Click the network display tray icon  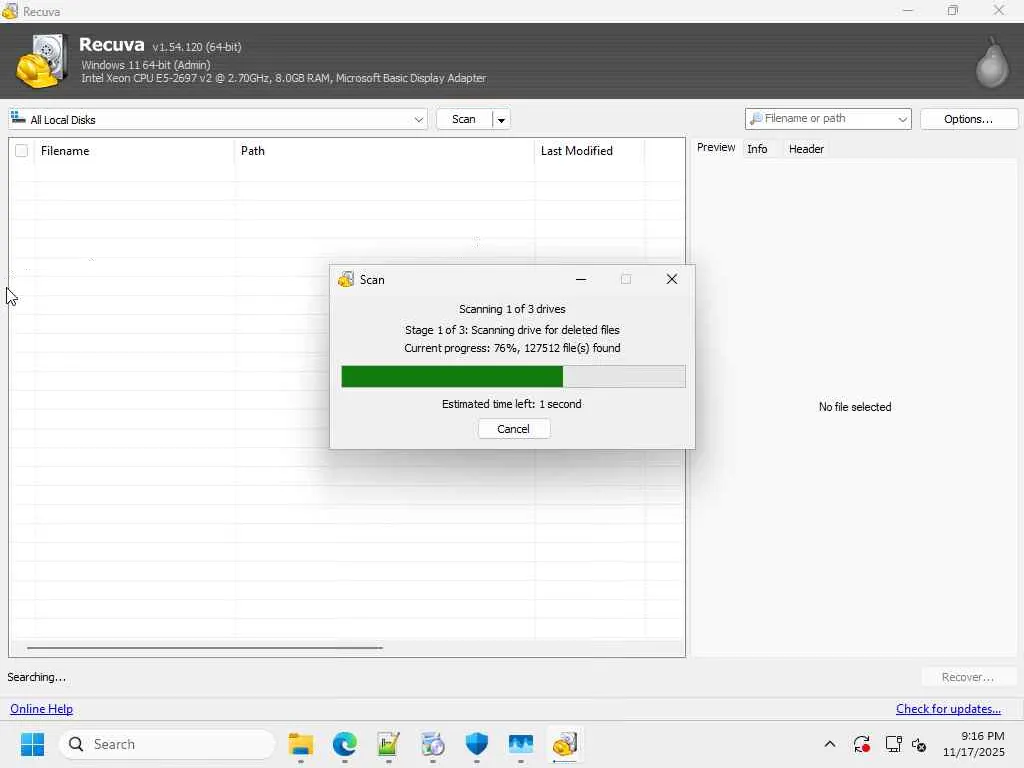pyautogui.click(x=893, y=744)
